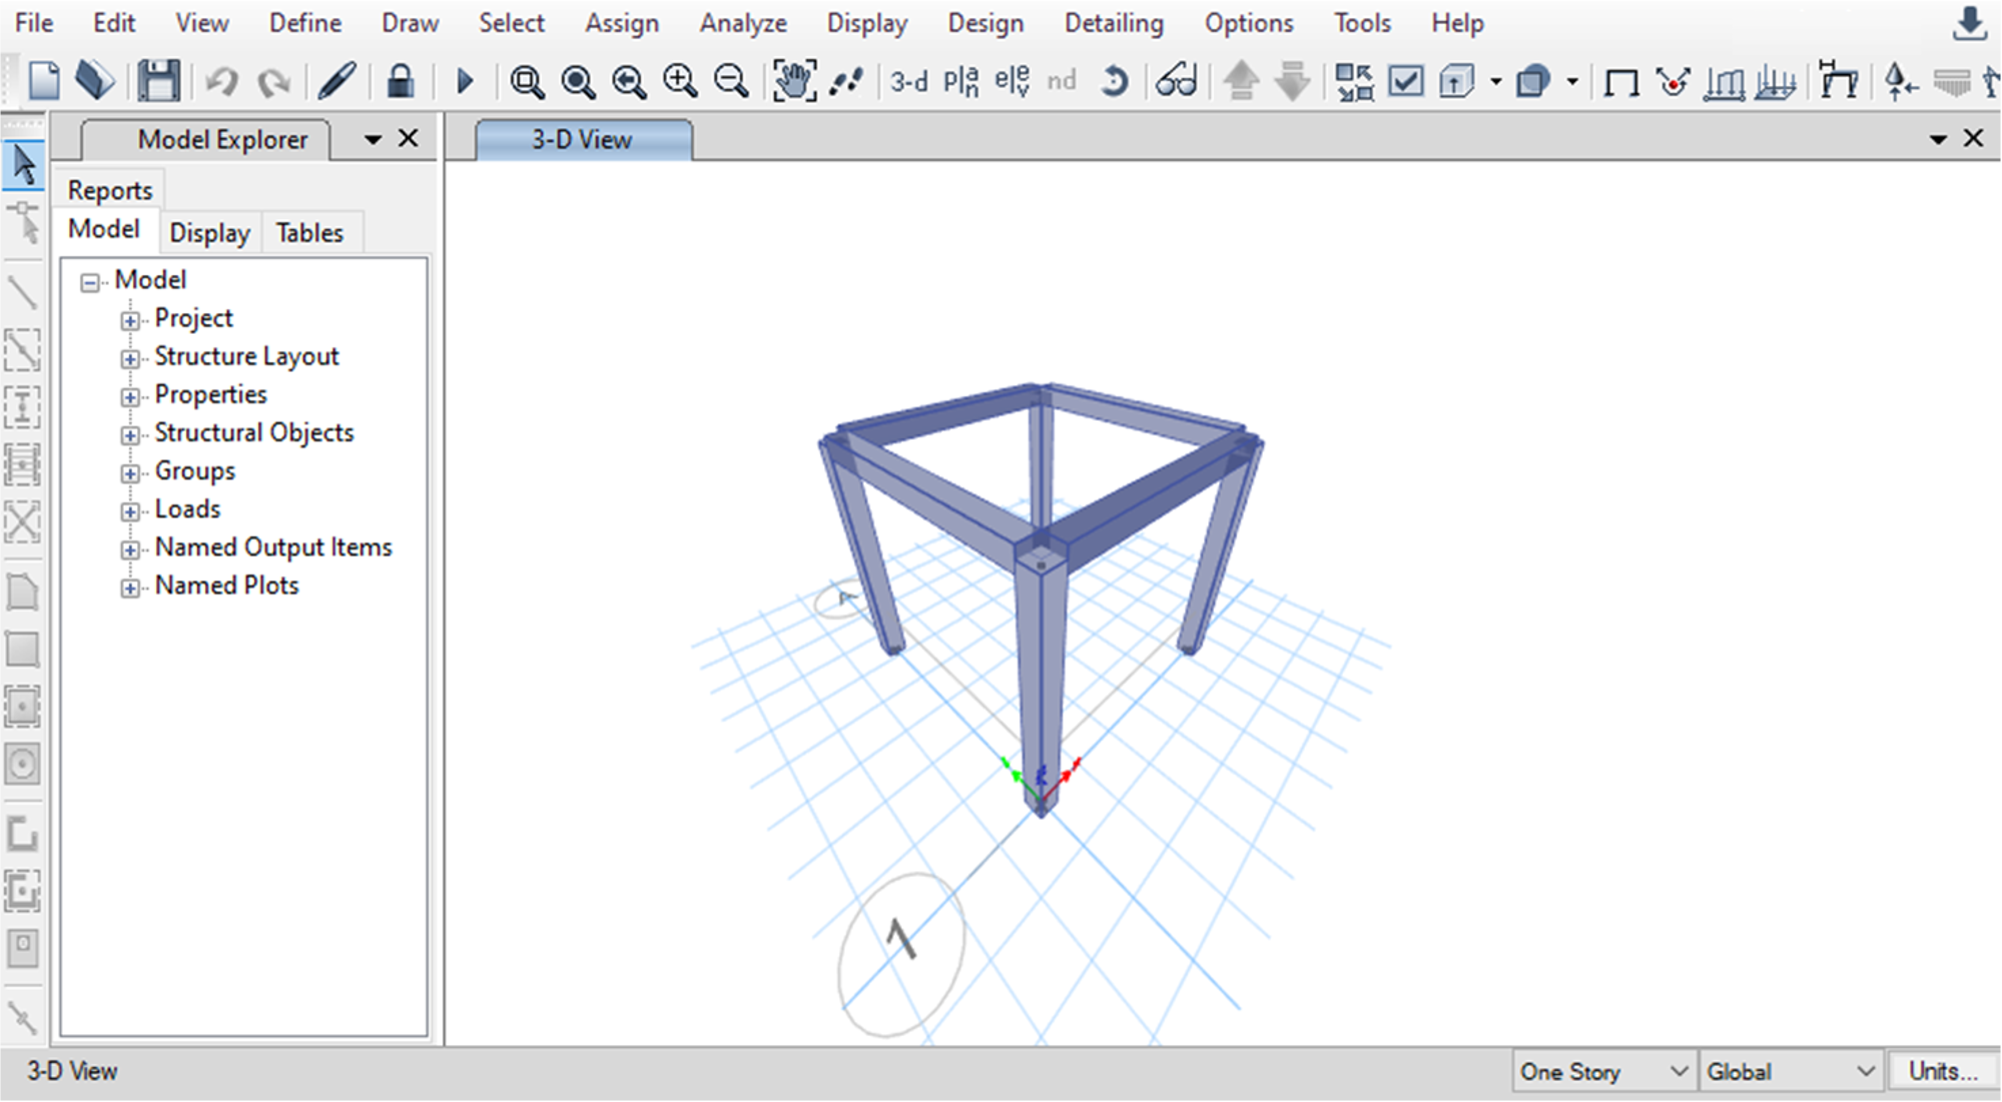Switch to the Tables tab
2002x1102 pixels.
pyautogui.click(x=309, y=233)
